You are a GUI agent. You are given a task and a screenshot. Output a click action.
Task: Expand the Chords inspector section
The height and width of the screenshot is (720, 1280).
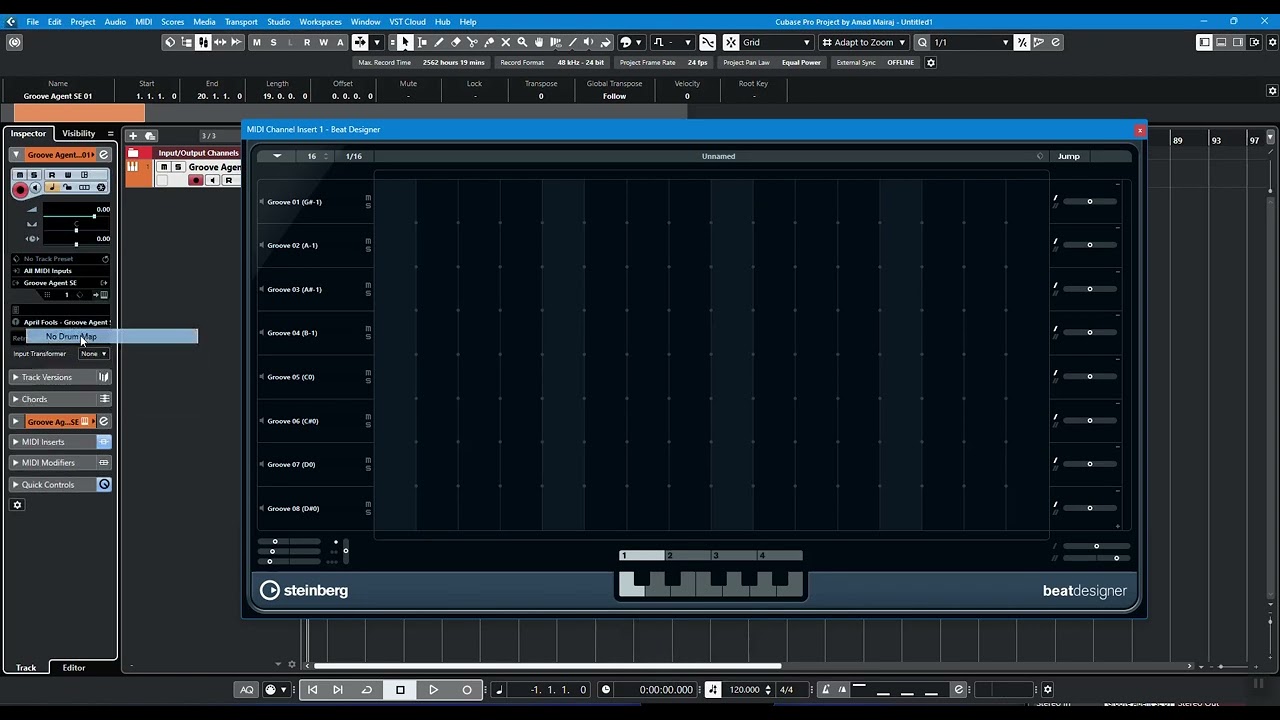click(15, 399)
